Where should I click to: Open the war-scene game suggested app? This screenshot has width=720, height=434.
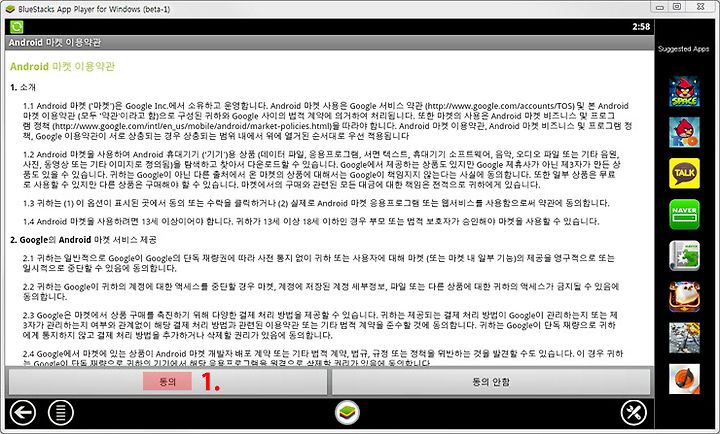pyautogui.click(x=684, y=338)
